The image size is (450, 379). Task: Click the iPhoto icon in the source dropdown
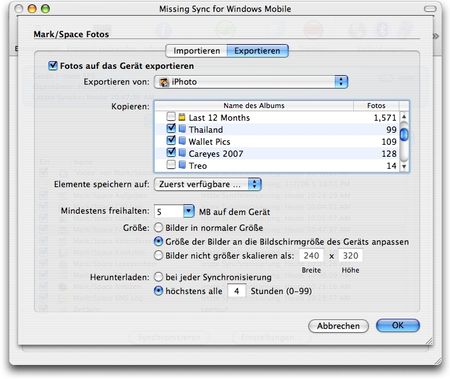pos(164,82)
